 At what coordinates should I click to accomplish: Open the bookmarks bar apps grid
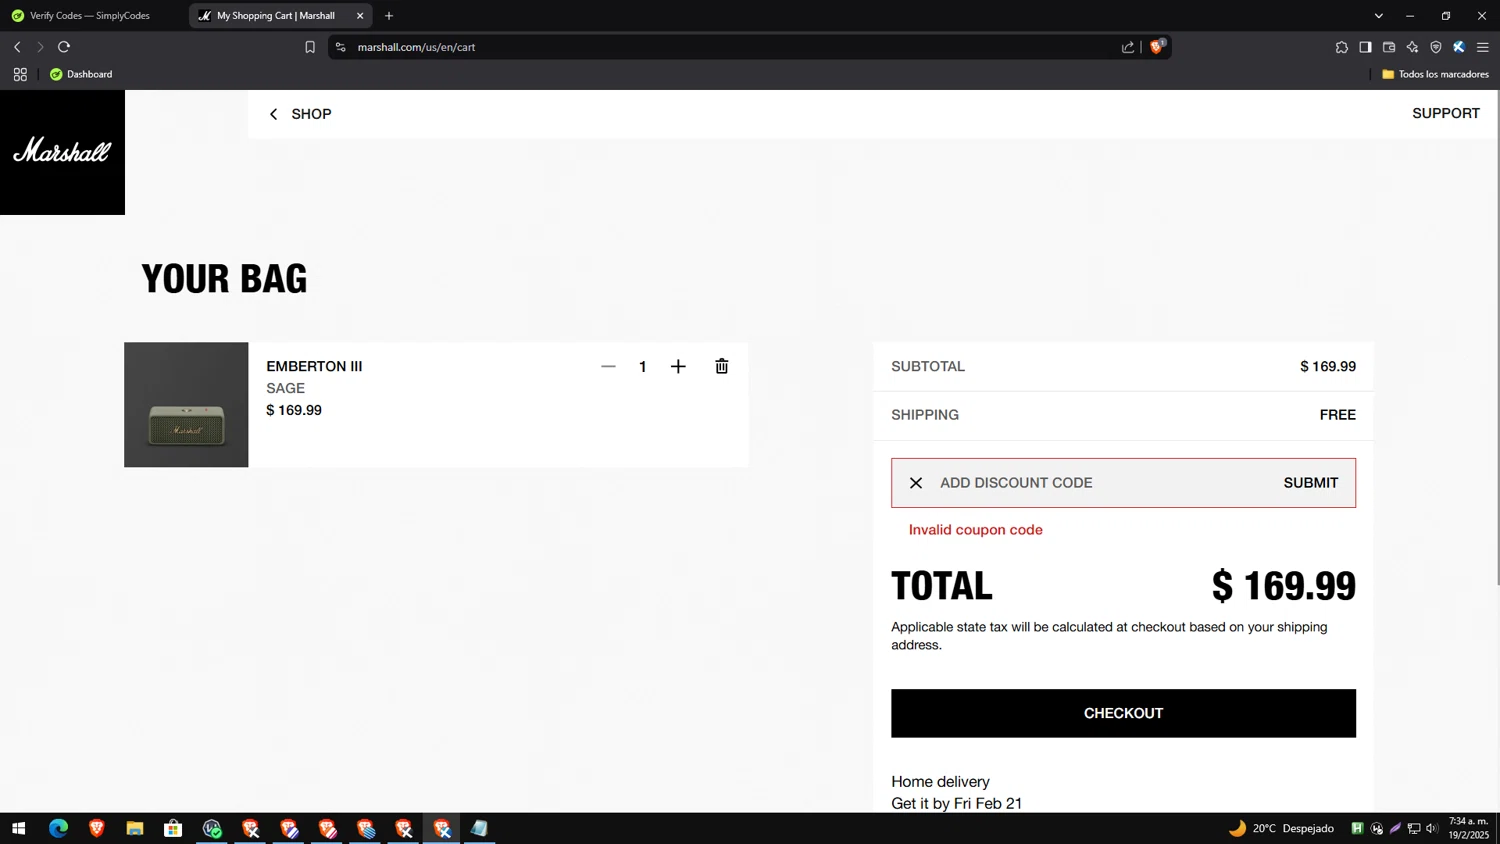tap(20, 74)
